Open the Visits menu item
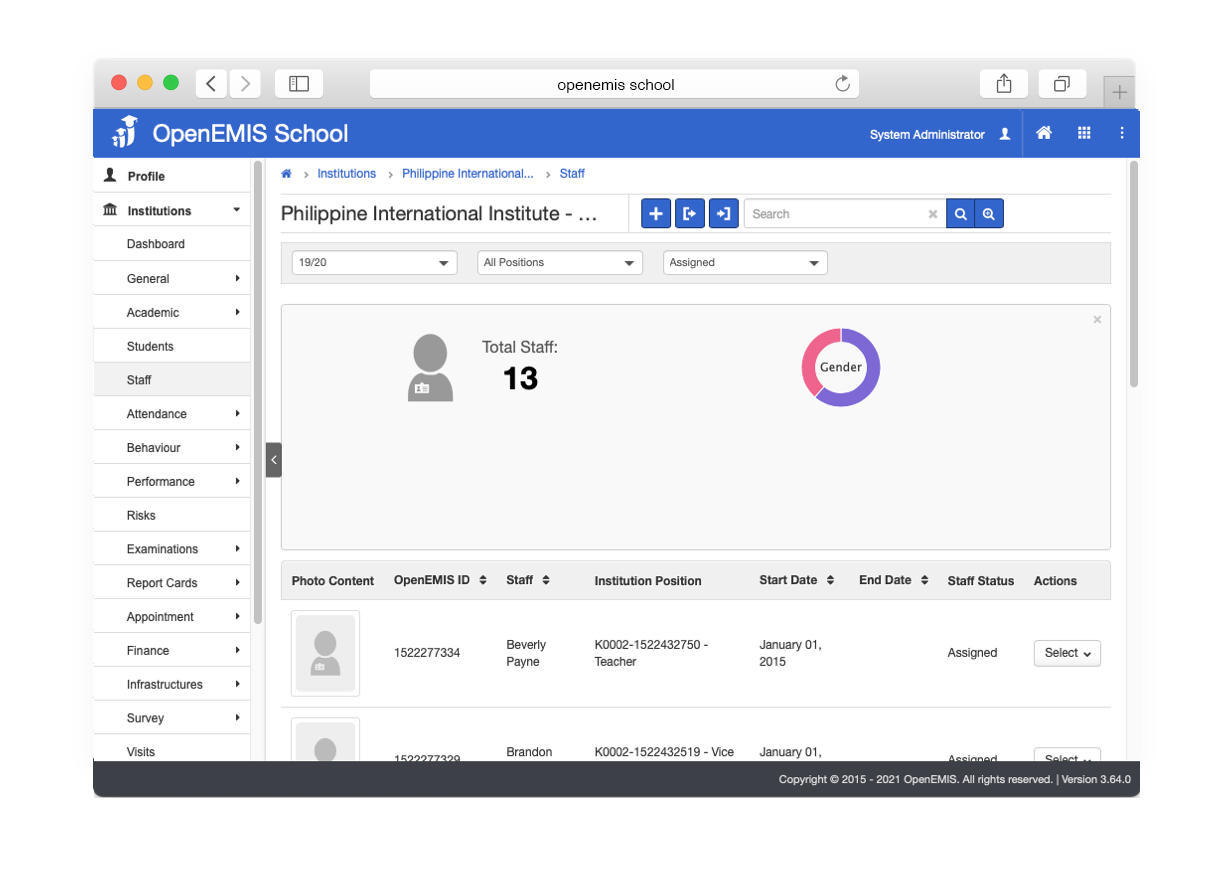The height and width of the screenshot is (896, 1230). [x=172, y=750]
